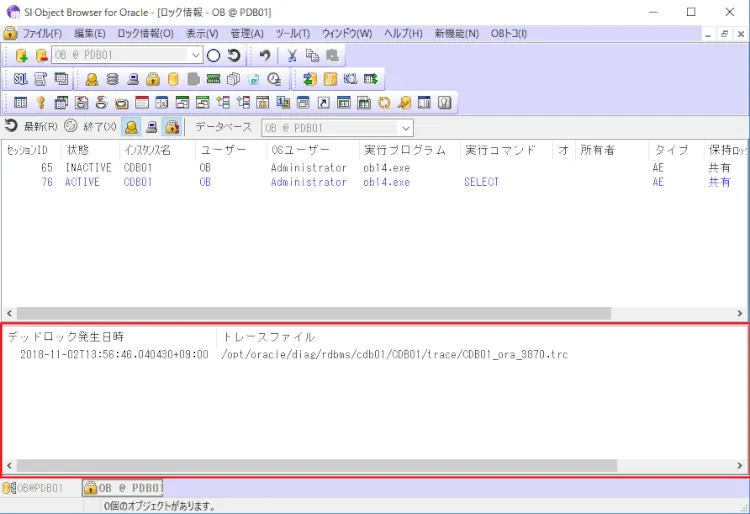Click the padlock lock information icon in the second toolbar row
This screenshot has width=750, height=514.
[153, 79]
